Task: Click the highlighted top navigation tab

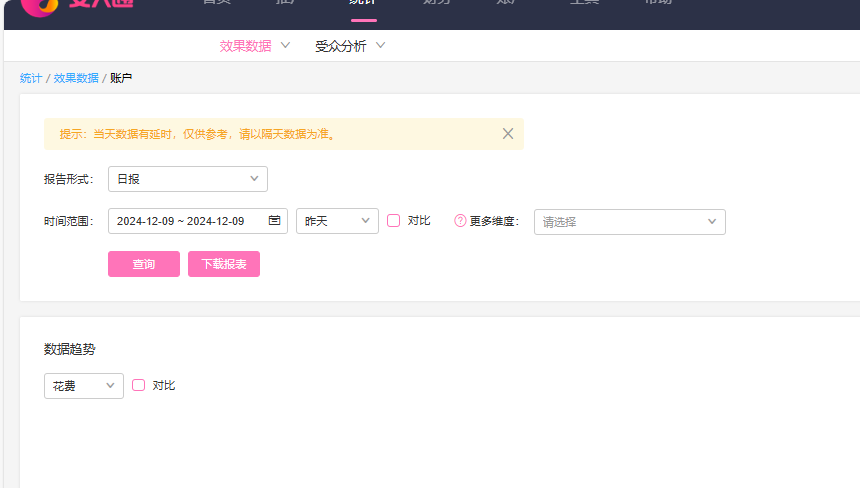Action: [x=364, y=5]
